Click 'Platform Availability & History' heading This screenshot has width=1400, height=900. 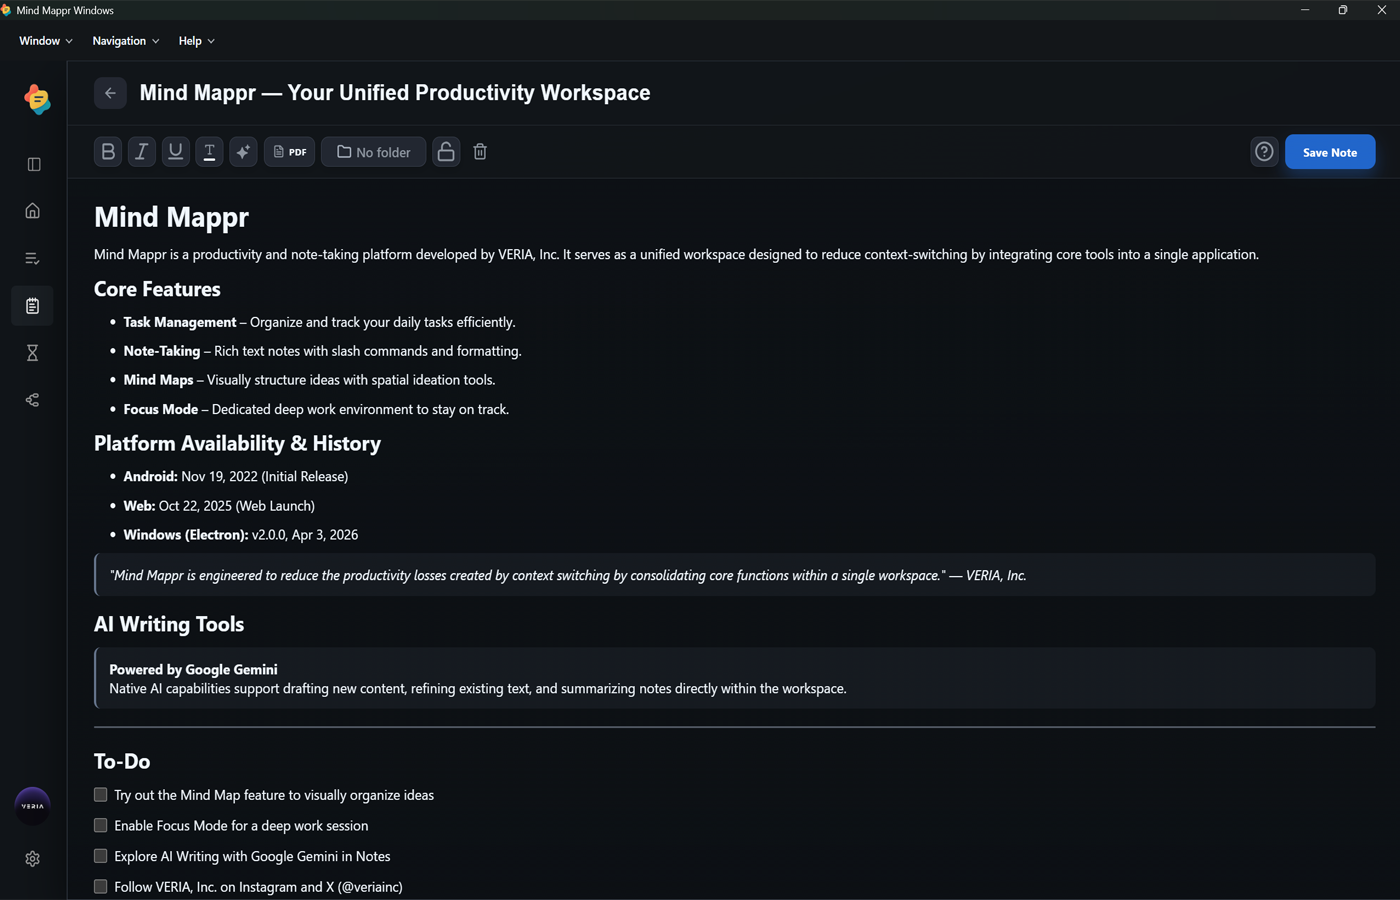tap(237, 443)
